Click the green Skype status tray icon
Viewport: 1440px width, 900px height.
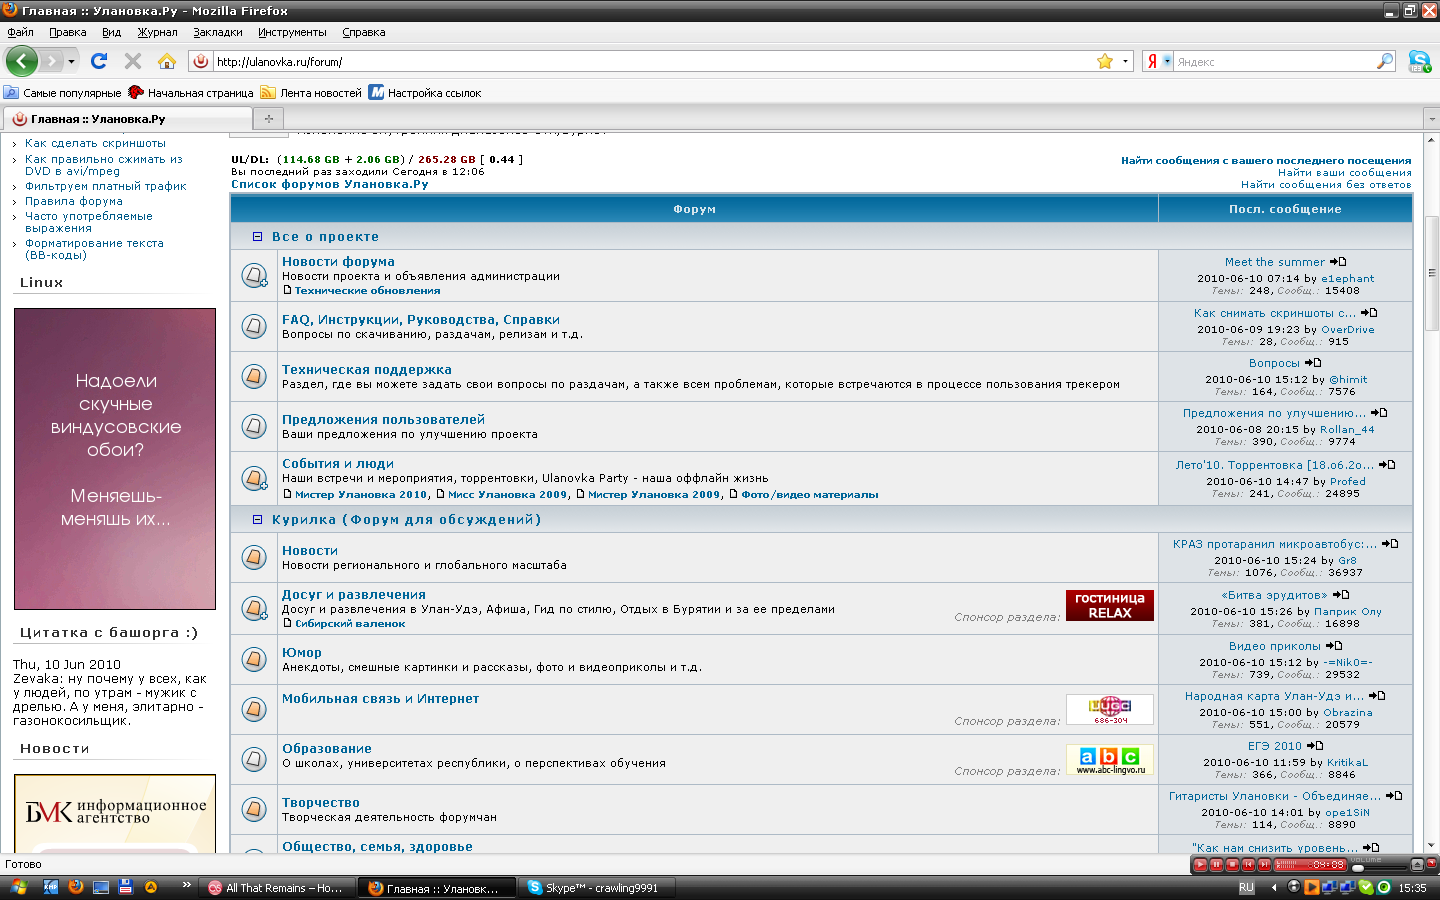click(x=1366, y=887)
